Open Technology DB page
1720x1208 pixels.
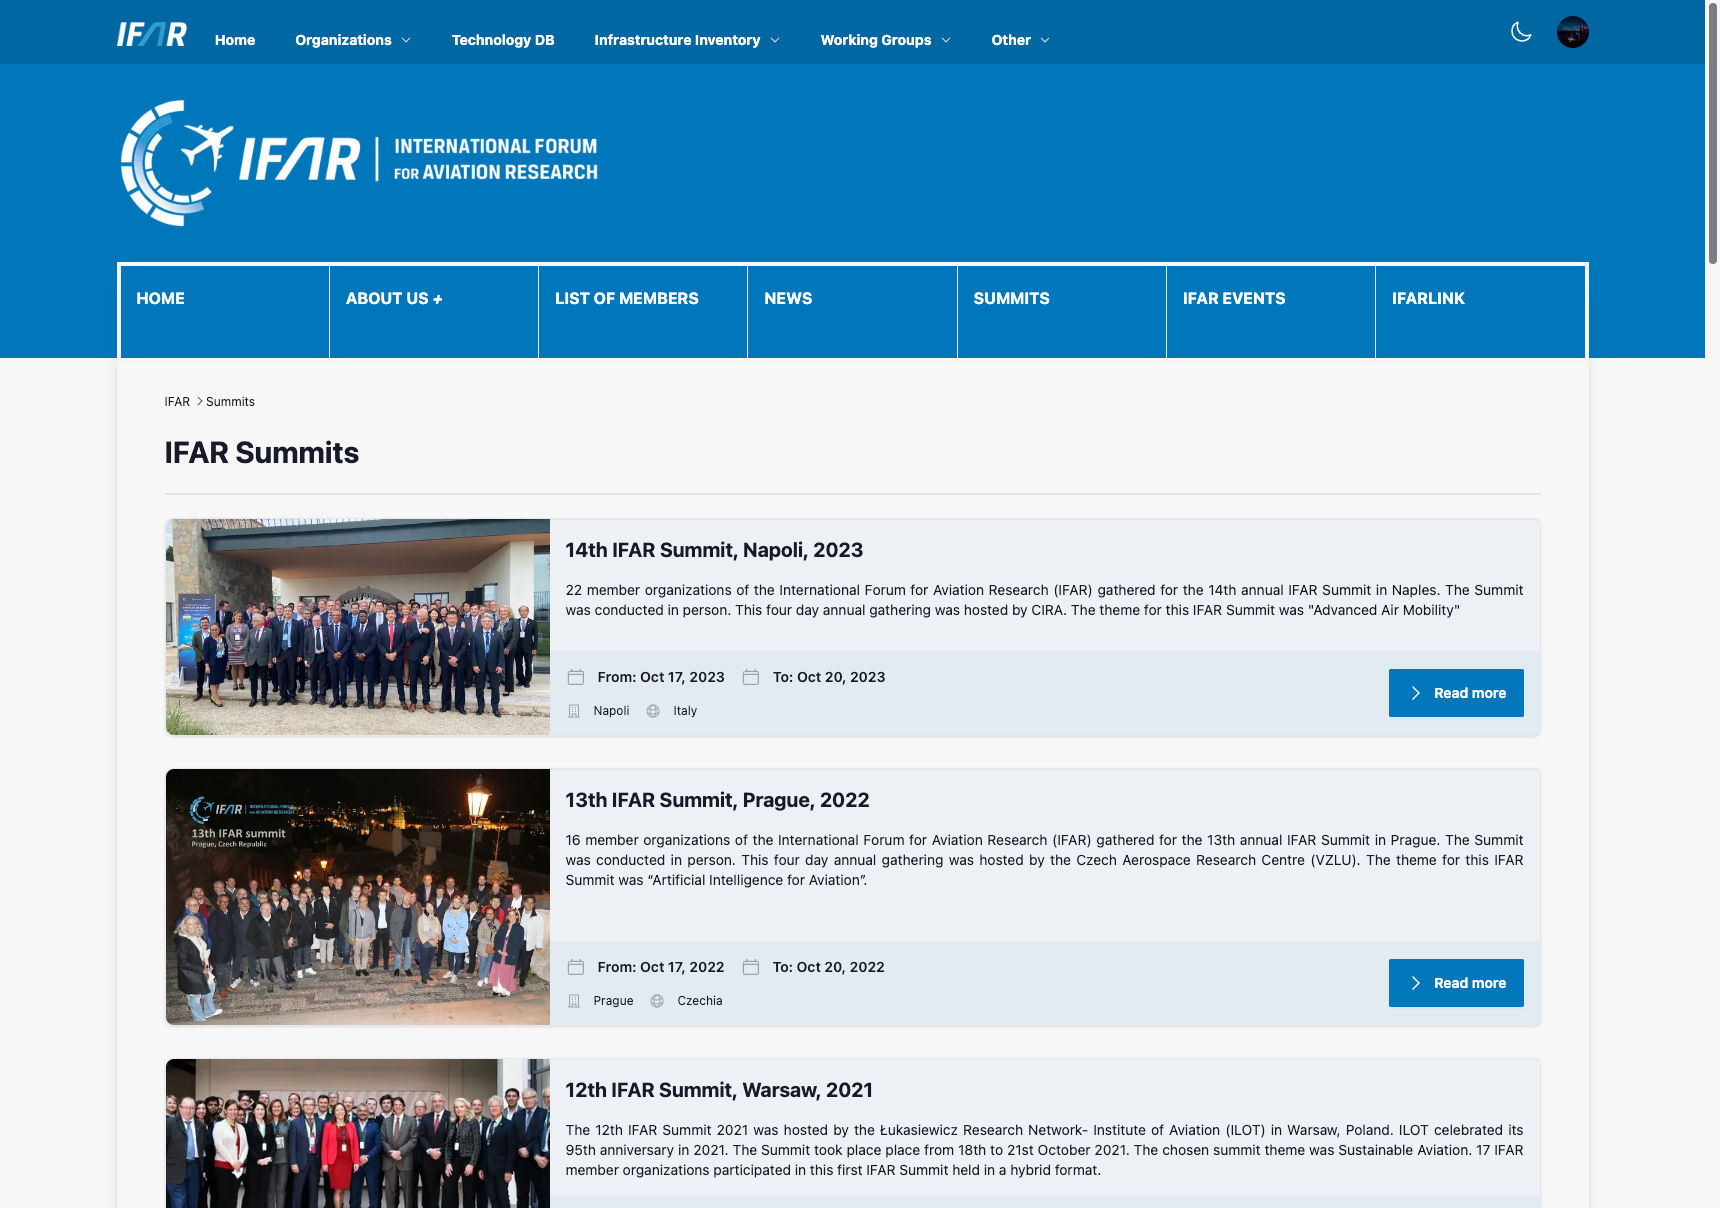click(503, 40)
